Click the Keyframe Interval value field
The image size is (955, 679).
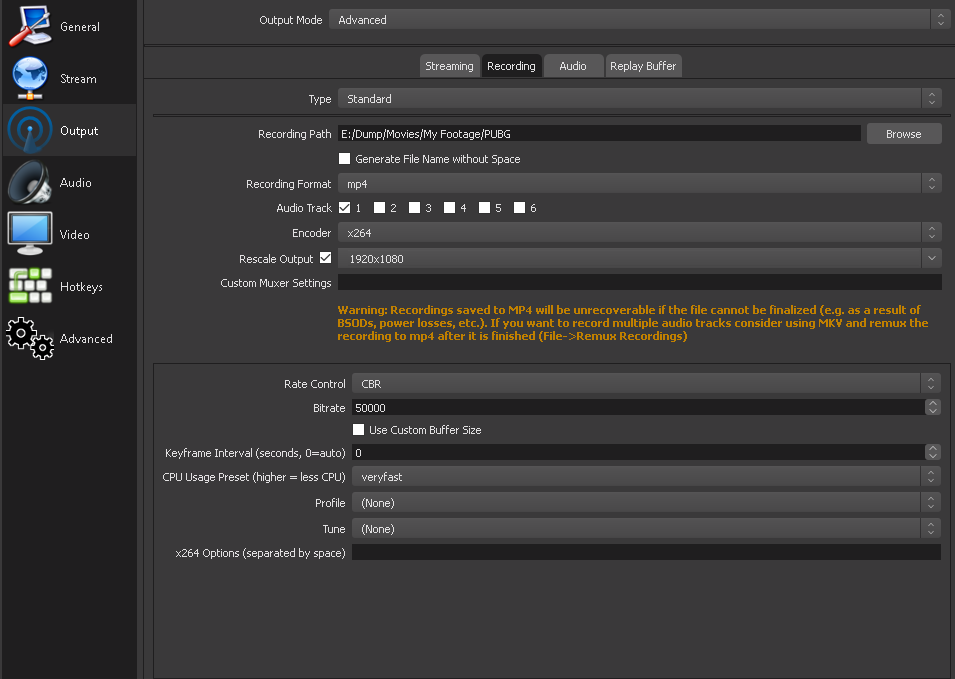pyautogui.click(x=638, y=452)
